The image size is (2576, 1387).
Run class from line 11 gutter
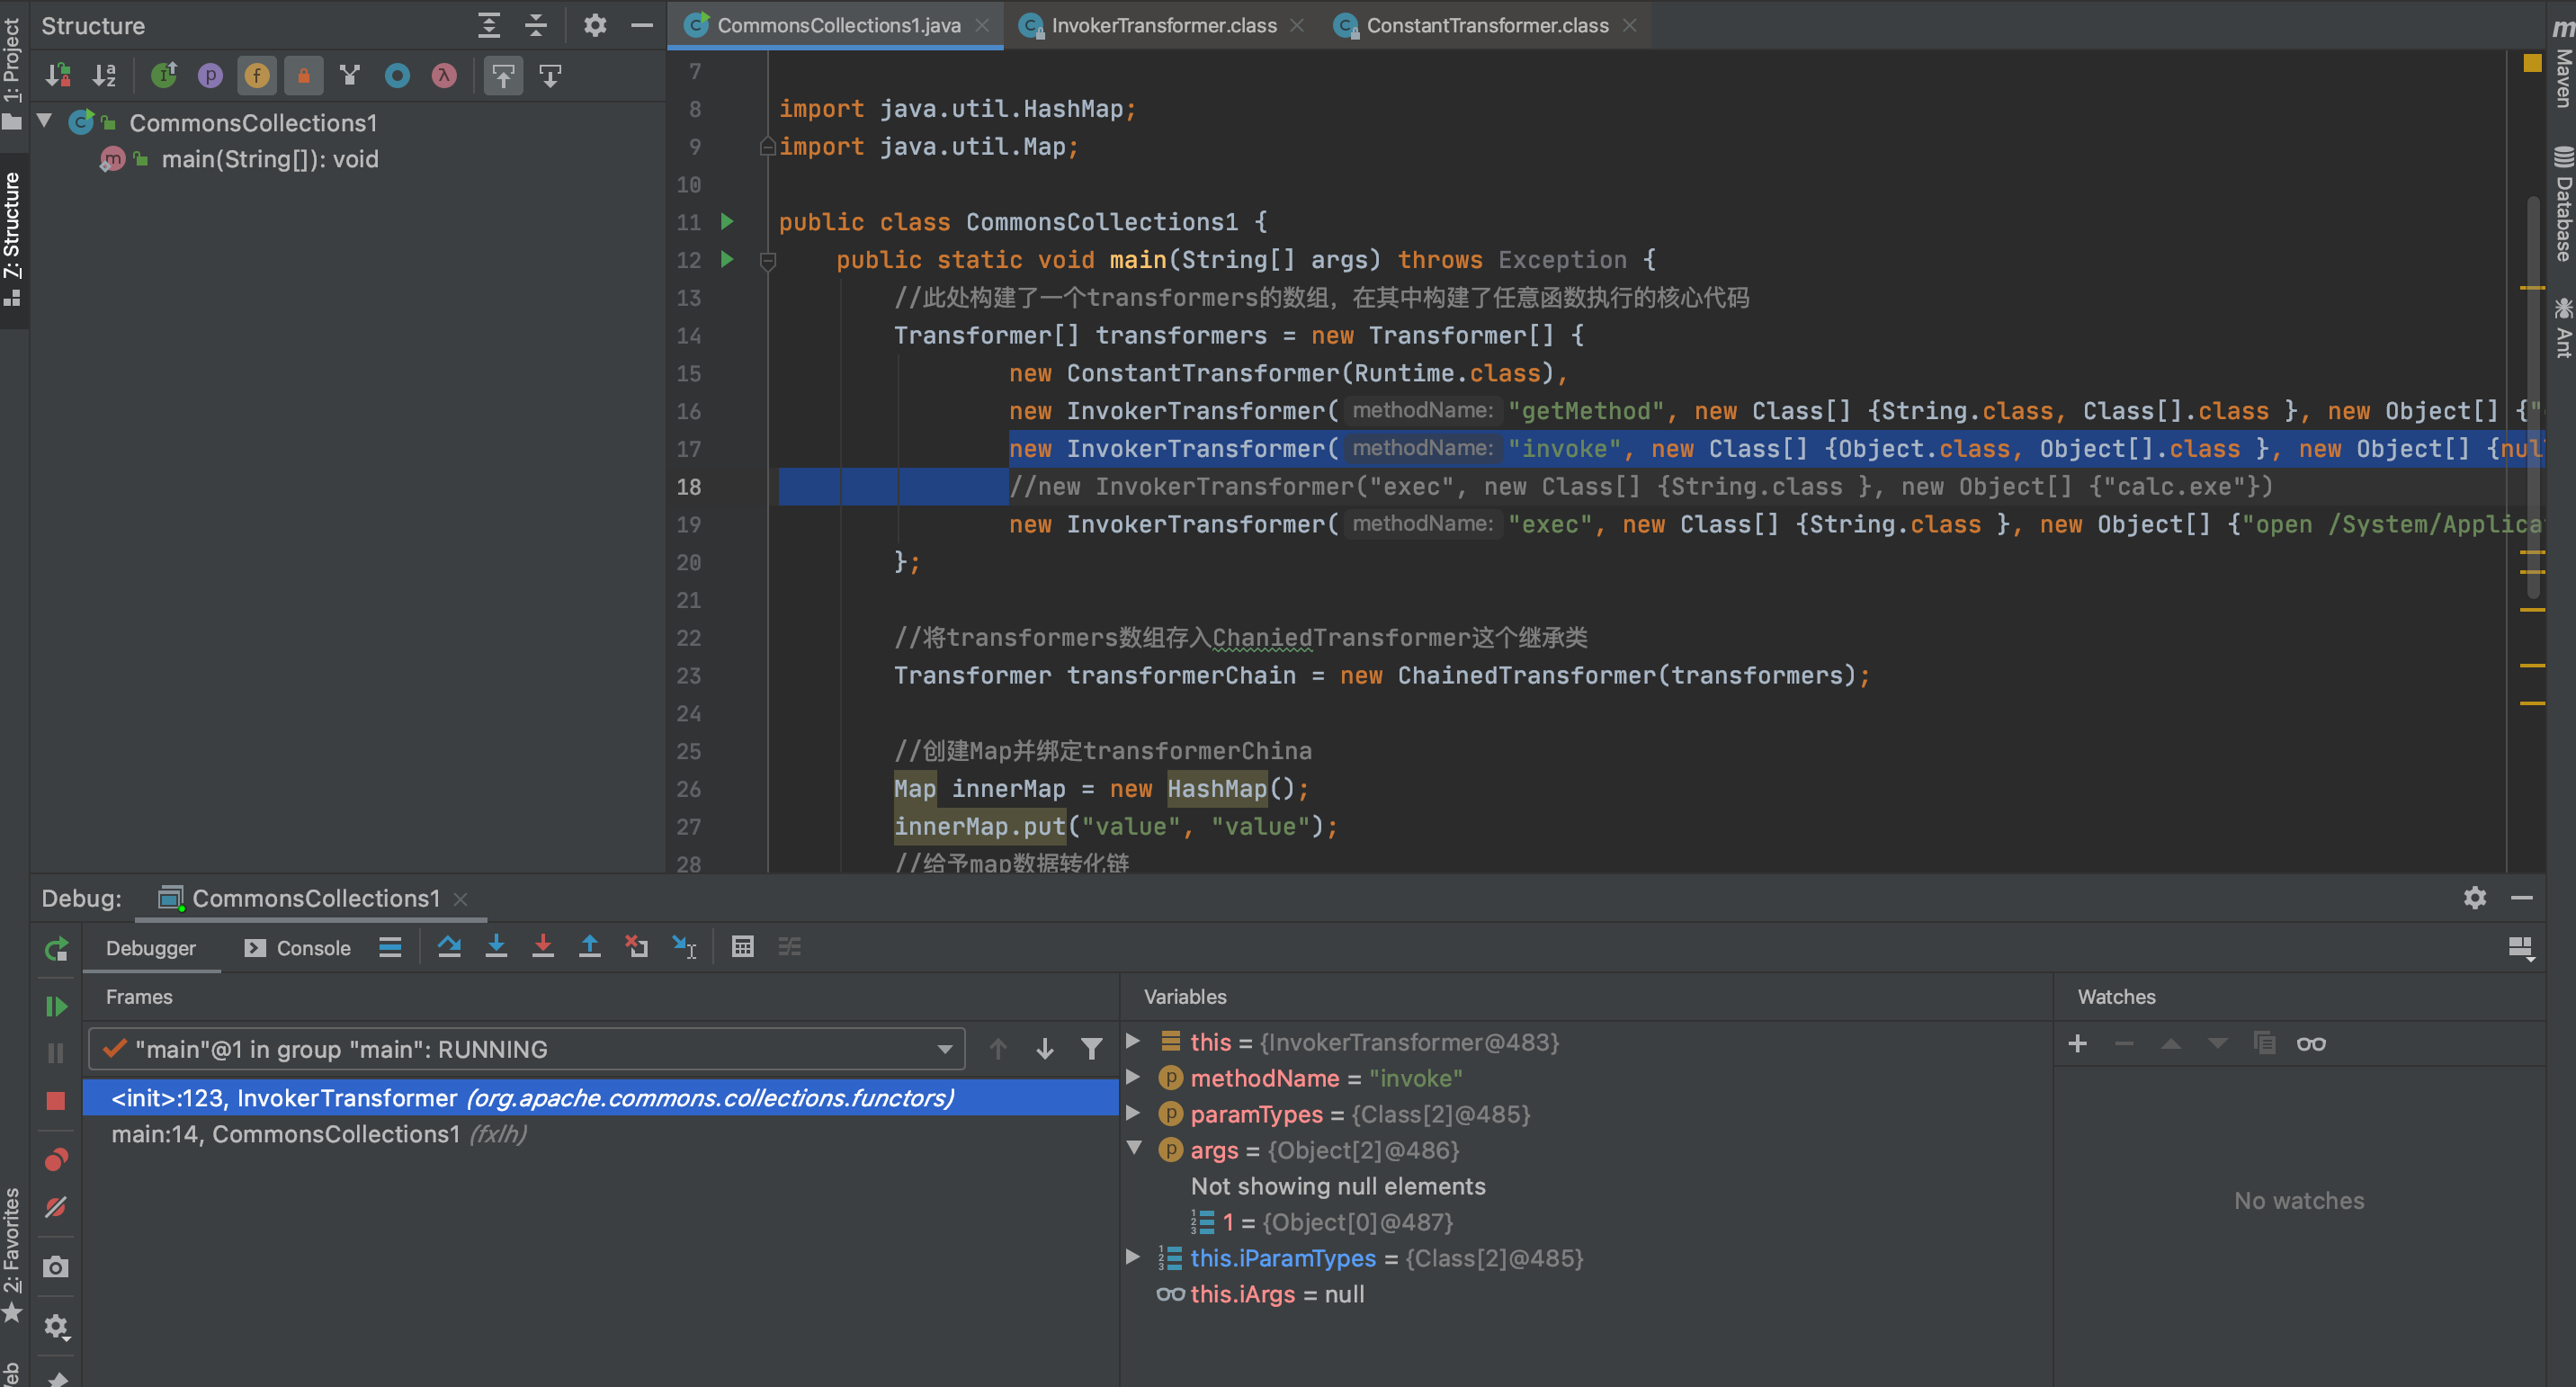click(x=727, y=221)
